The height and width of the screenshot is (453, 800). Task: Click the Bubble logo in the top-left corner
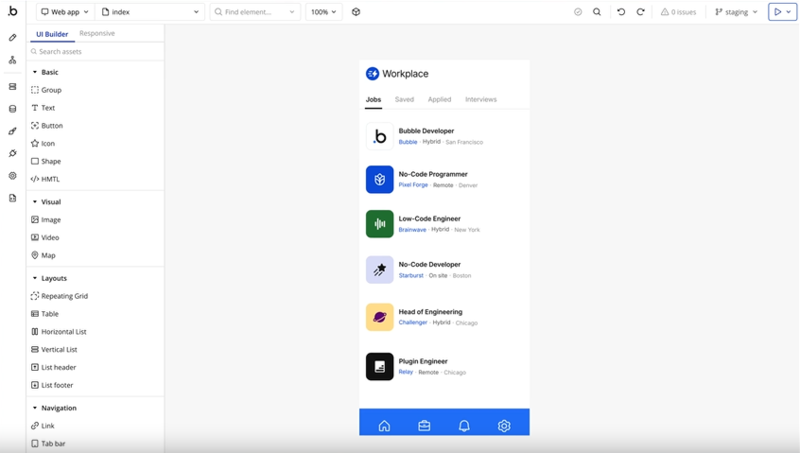(12, 12)
